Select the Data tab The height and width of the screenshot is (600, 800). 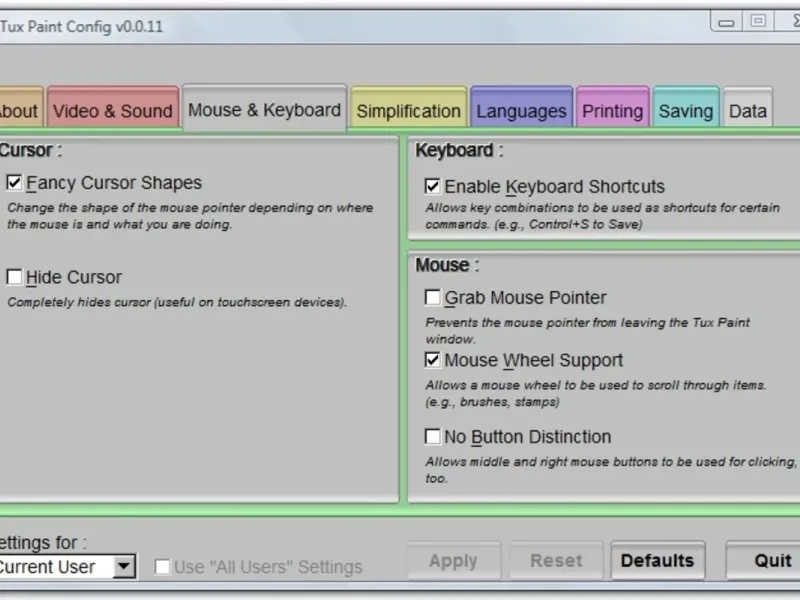click(747, 108)
